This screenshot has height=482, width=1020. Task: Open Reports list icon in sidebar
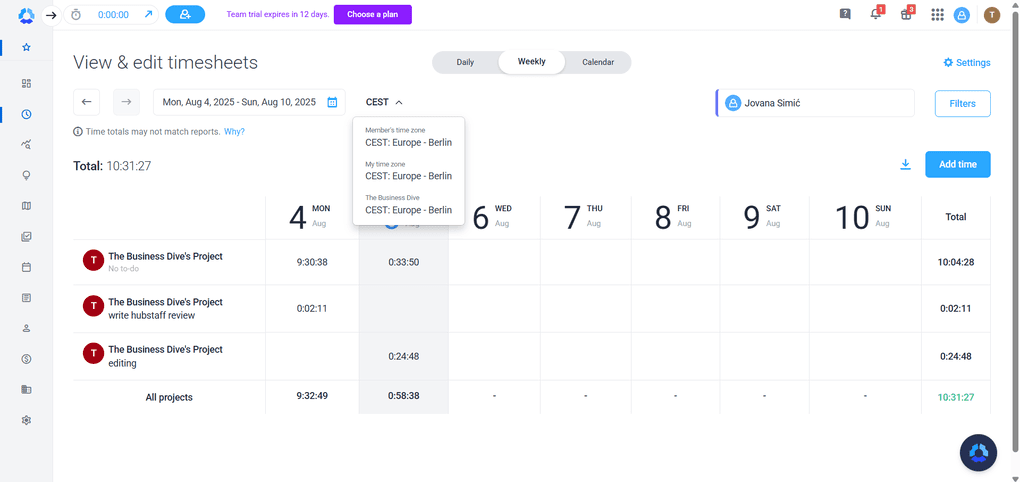(26, 298)
